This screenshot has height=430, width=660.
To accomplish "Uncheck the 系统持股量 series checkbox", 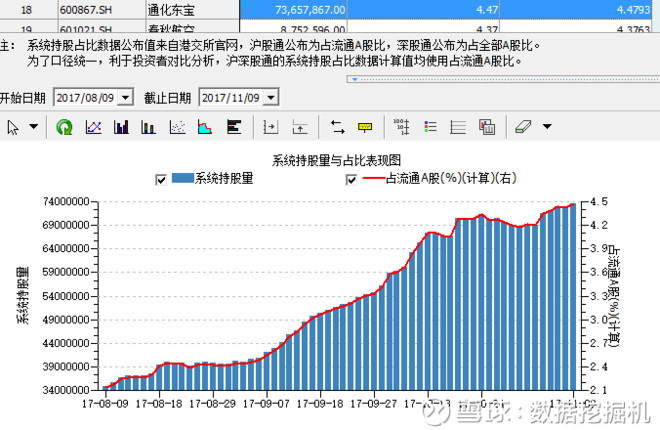I will click(161, 180).
